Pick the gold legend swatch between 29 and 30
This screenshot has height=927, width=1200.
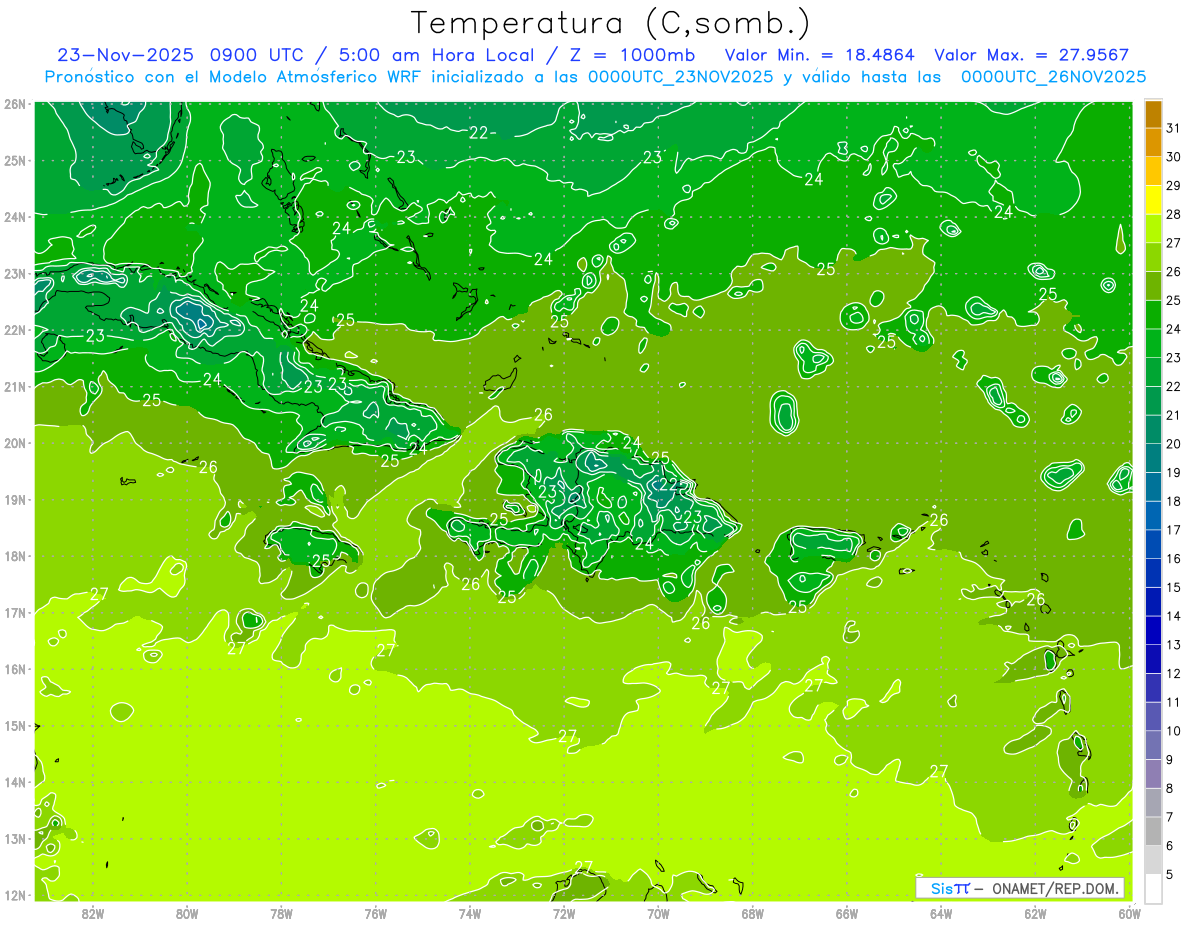(x=1153, y=170)
